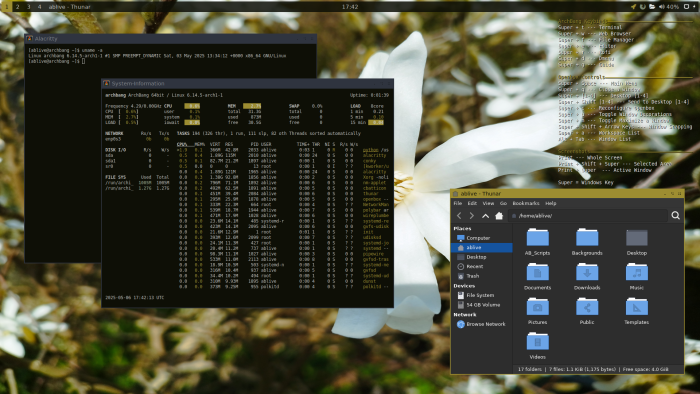Select ablive in Thunar Places sidebar
Image resolution: width=700 pixels, height=394 pixels.
pos(482,247)
